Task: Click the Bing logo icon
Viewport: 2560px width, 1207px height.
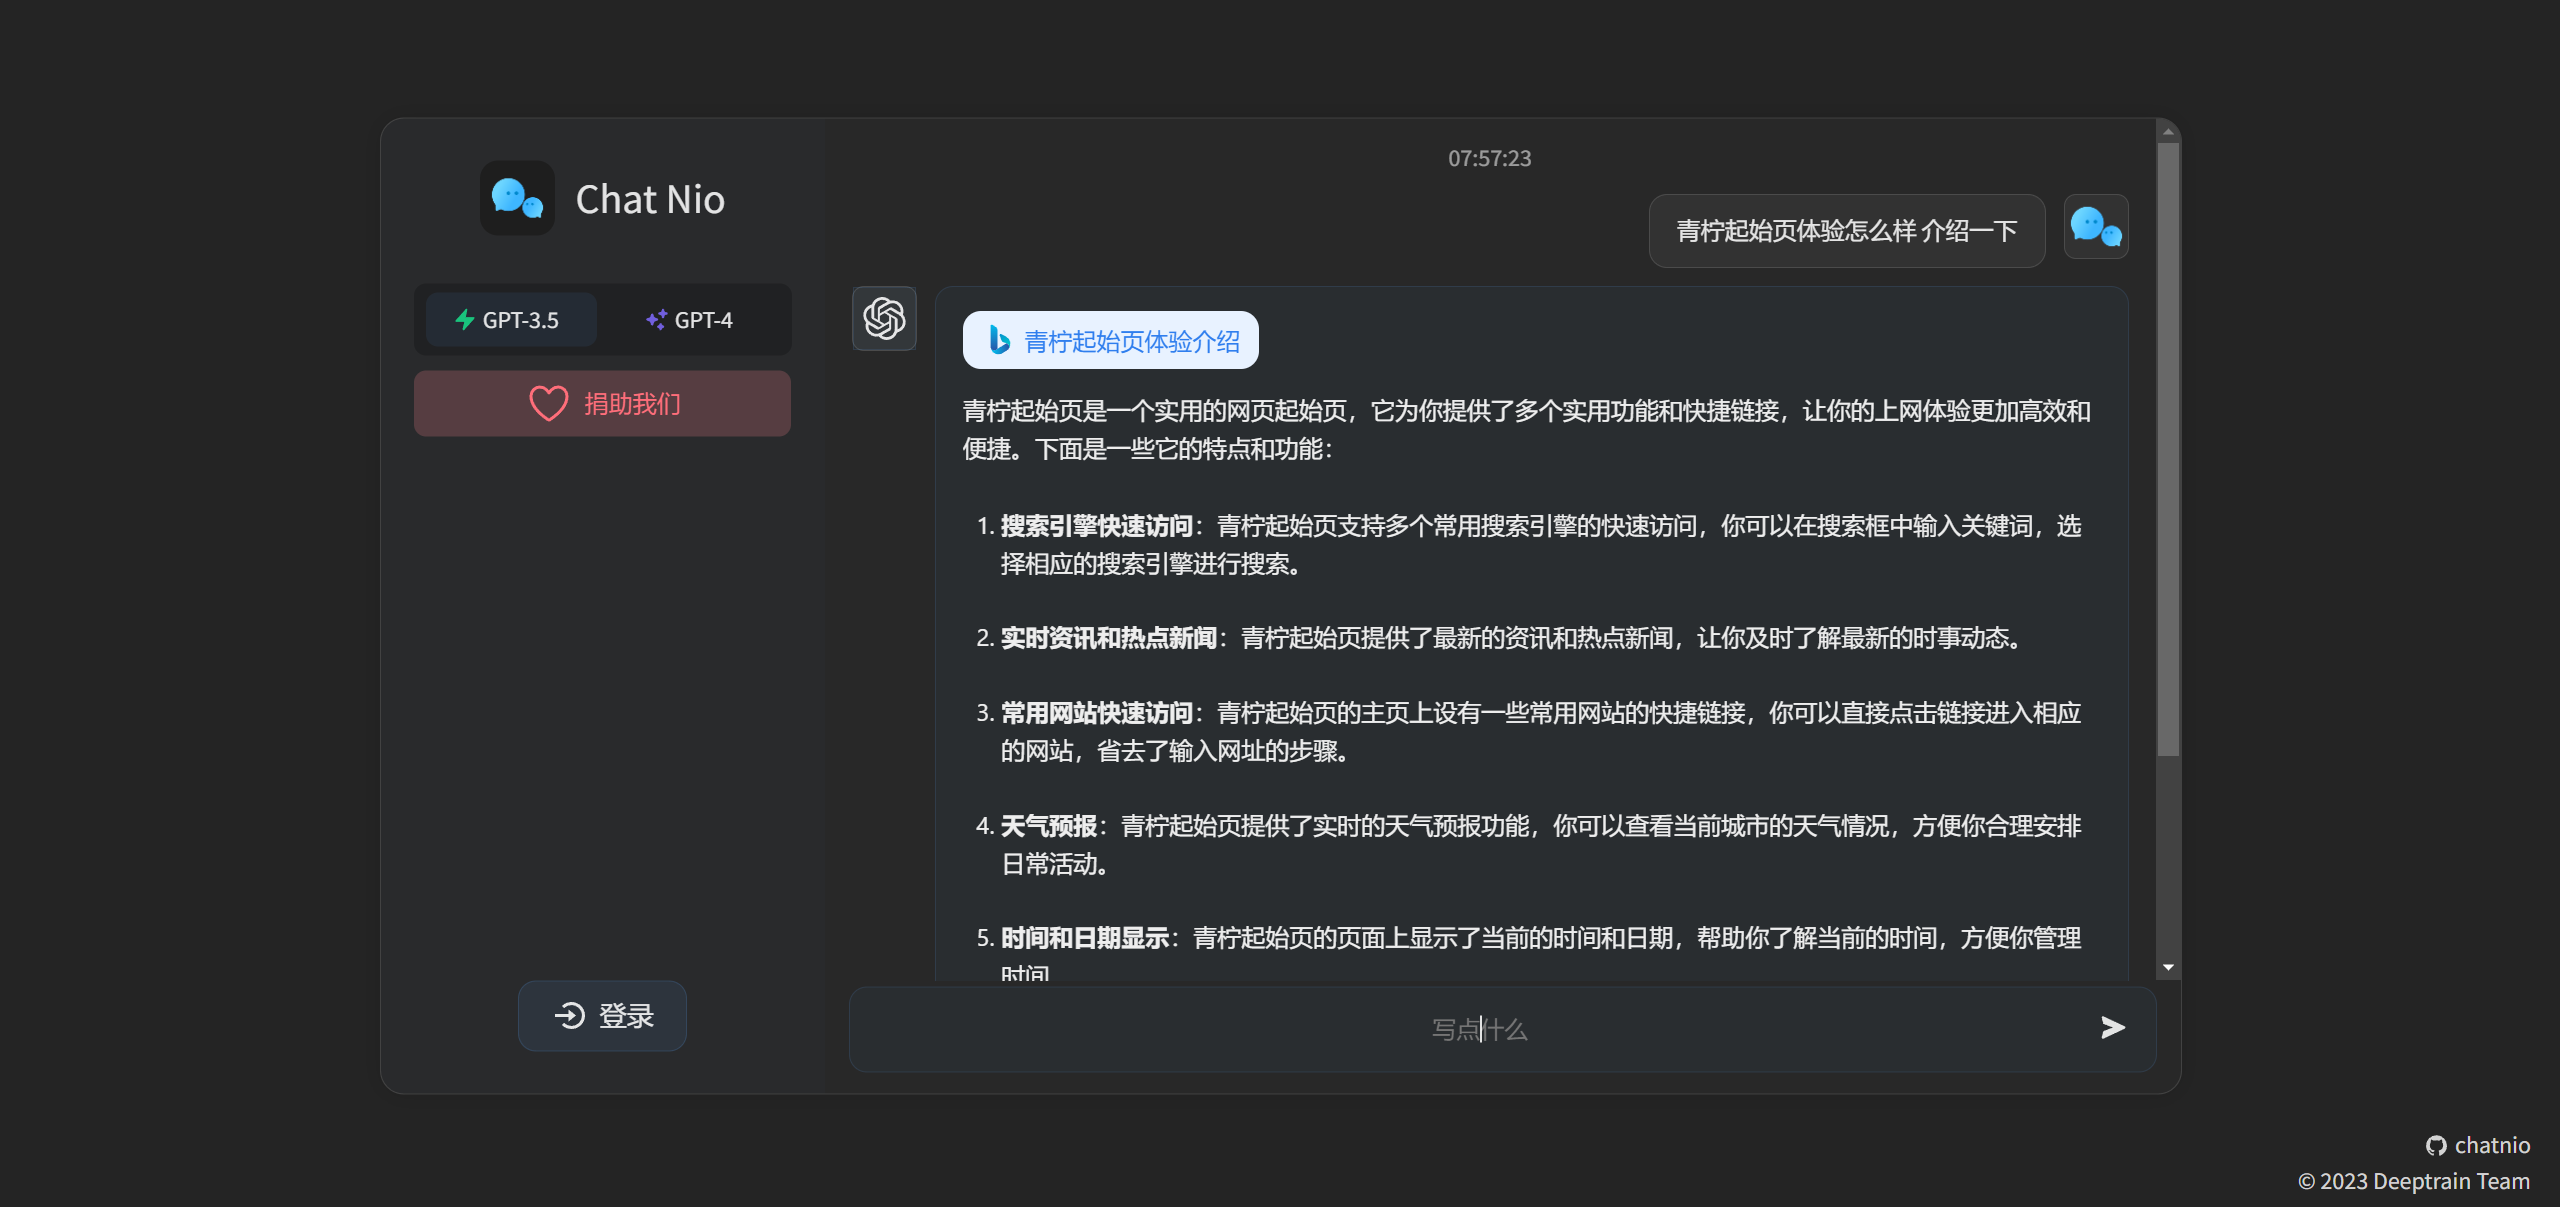Action: pos(999,340)
